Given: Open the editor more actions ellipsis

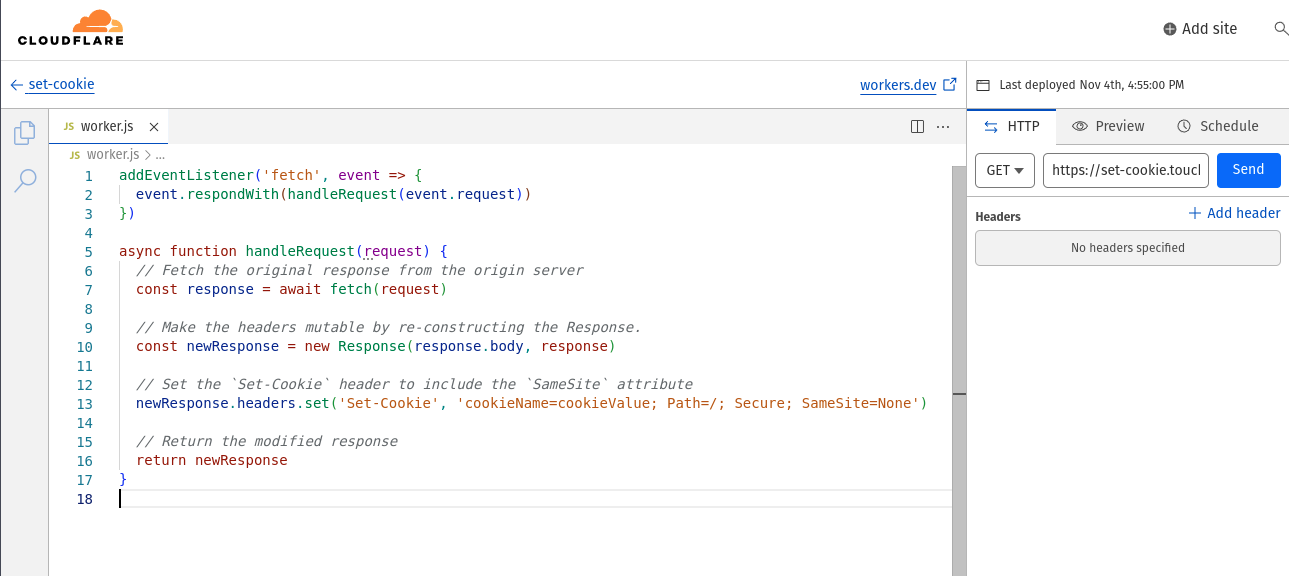Looking at the screenshot, I should (943, 127).
